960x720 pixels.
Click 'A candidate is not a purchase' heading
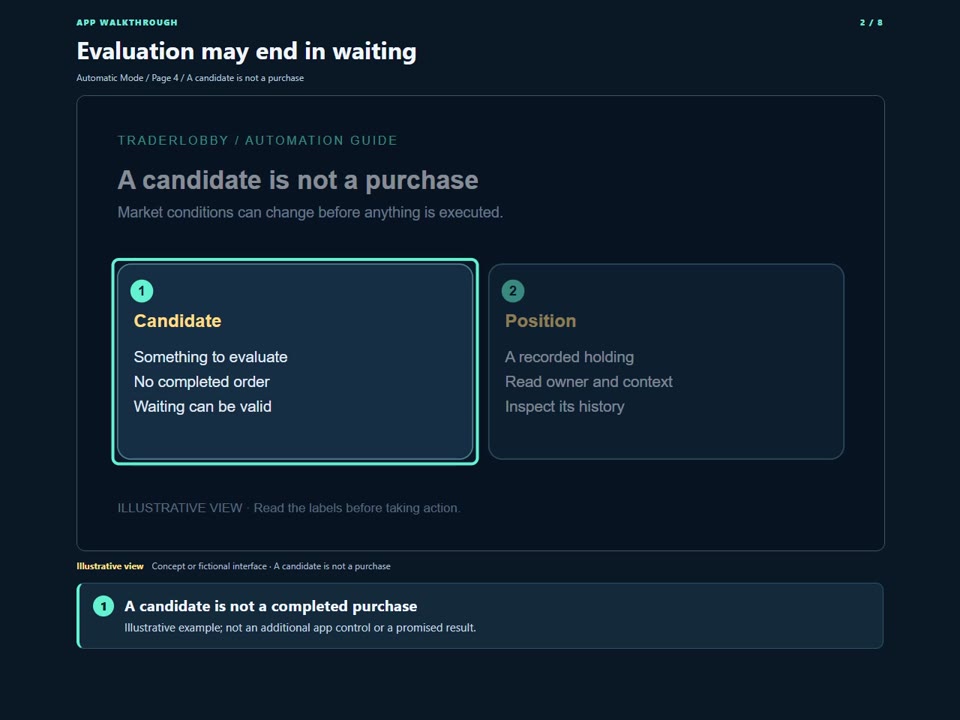click(298, 180)
